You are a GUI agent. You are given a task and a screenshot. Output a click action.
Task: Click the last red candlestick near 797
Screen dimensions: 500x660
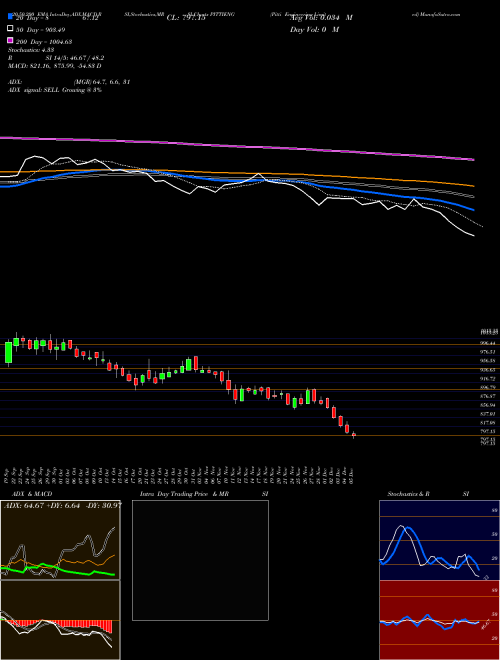tap(354, 435)
